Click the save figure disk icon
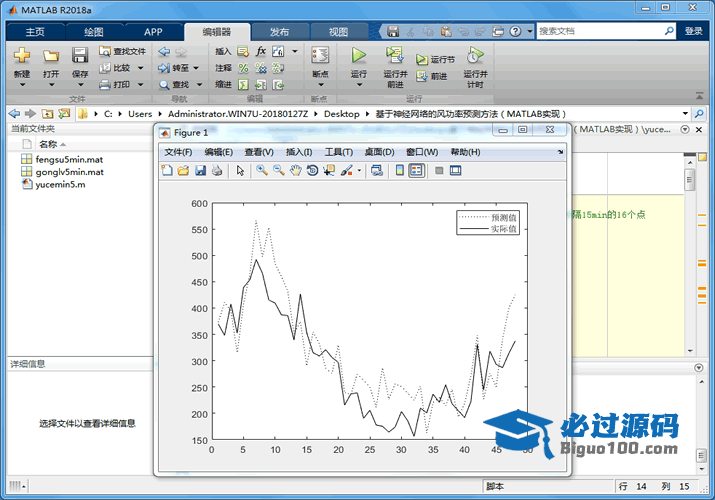The width and height of the screenshot is (715, 500). (200, 171)
